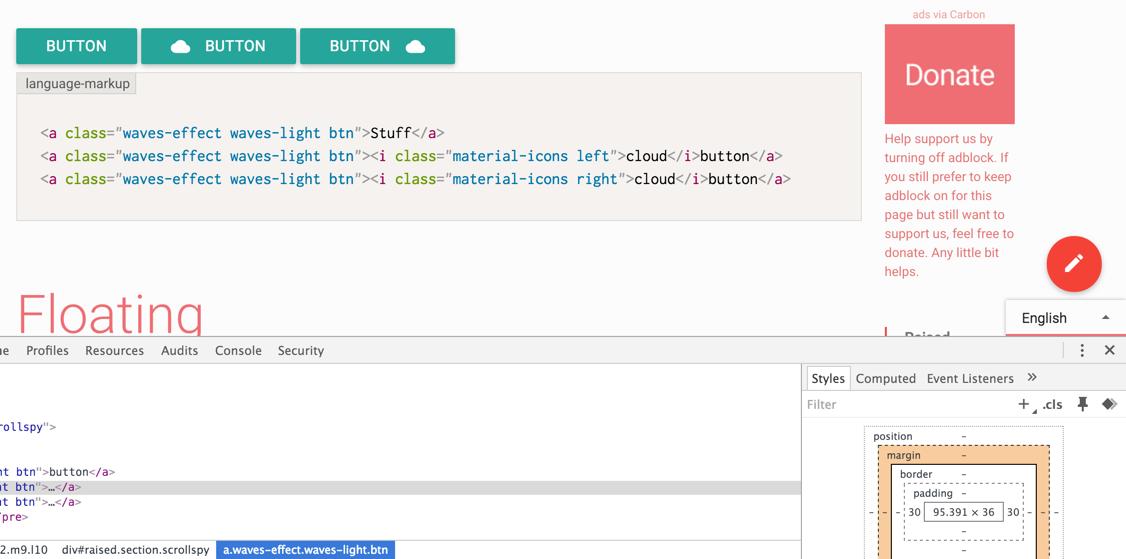This screenshot has width=1126, height=559.
Task: Click the pink Donate ad banner
Action: tap(949, 75)
